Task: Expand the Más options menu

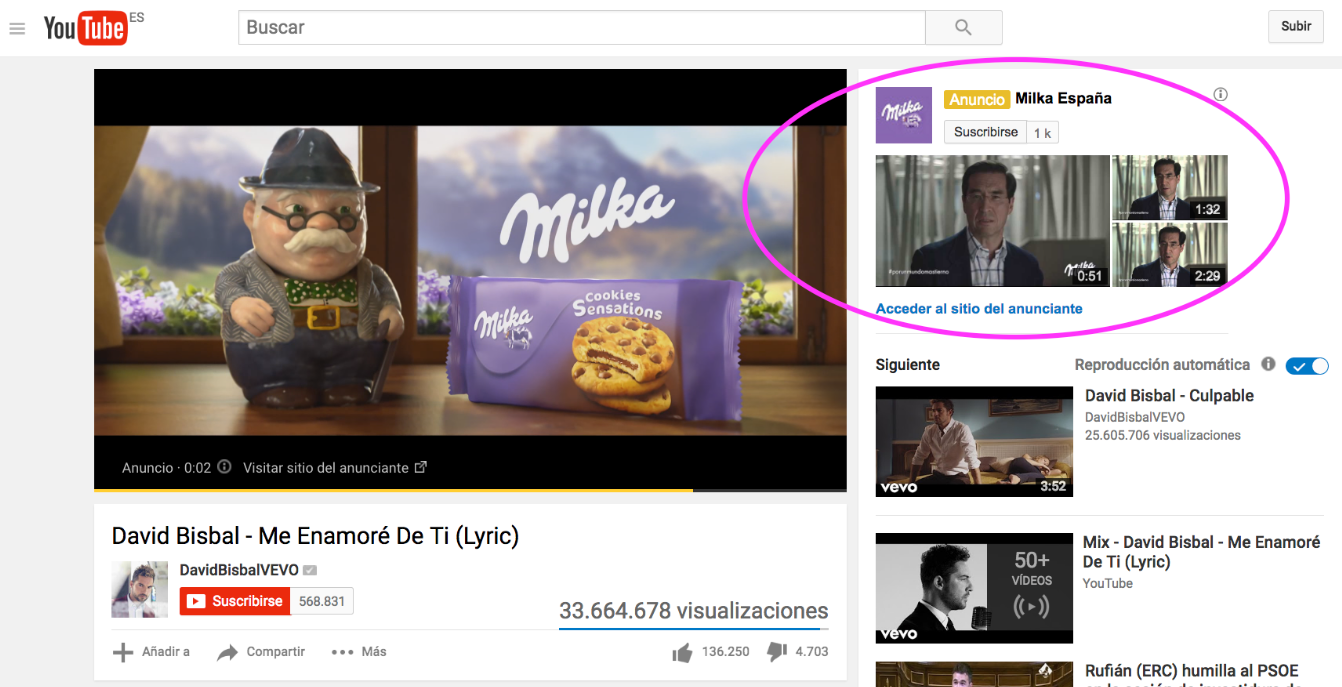Action: (x=359, y=652)
